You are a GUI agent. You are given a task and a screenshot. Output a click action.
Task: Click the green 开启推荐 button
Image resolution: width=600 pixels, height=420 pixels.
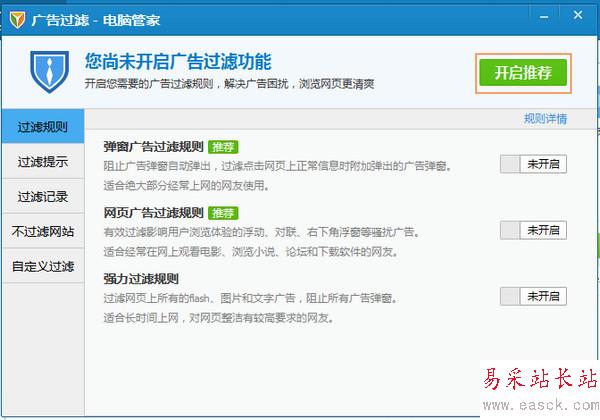pos(523,73)
